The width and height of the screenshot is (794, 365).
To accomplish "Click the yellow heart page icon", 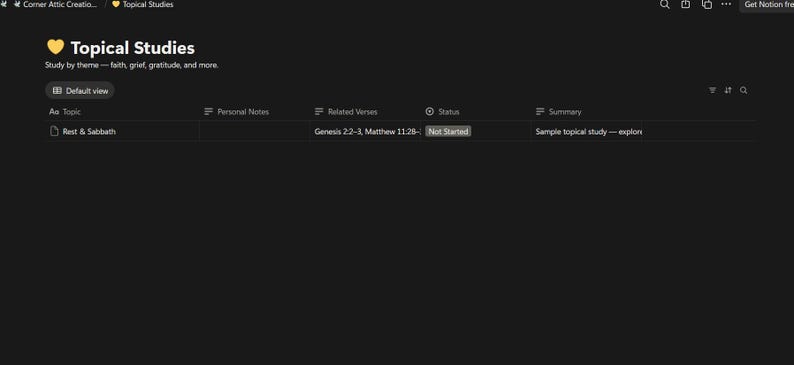I will (55, 47).
